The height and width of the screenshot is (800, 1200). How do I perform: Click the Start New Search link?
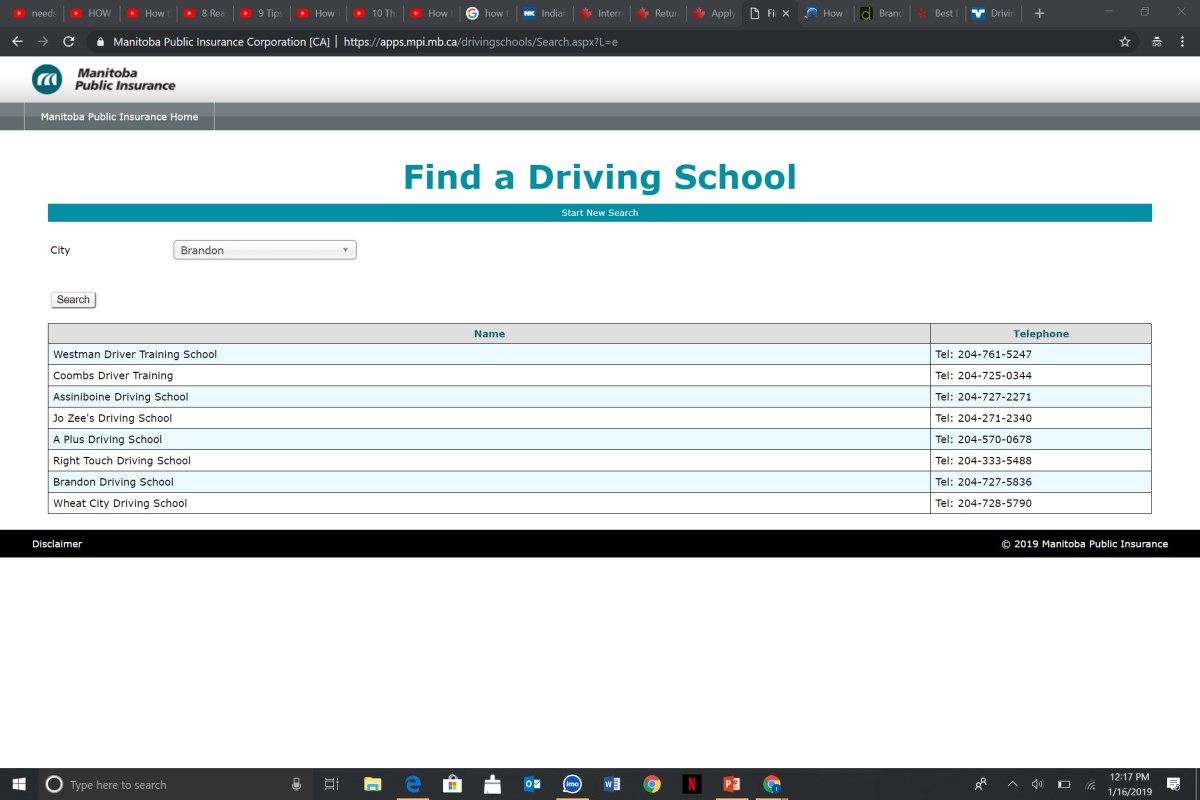coord(599,213)
